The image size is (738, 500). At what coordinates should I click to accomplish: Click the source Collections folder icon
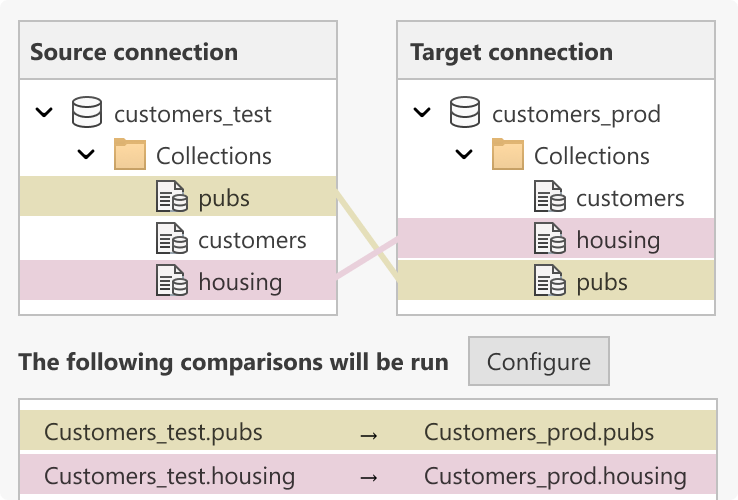tap(130, 154)
